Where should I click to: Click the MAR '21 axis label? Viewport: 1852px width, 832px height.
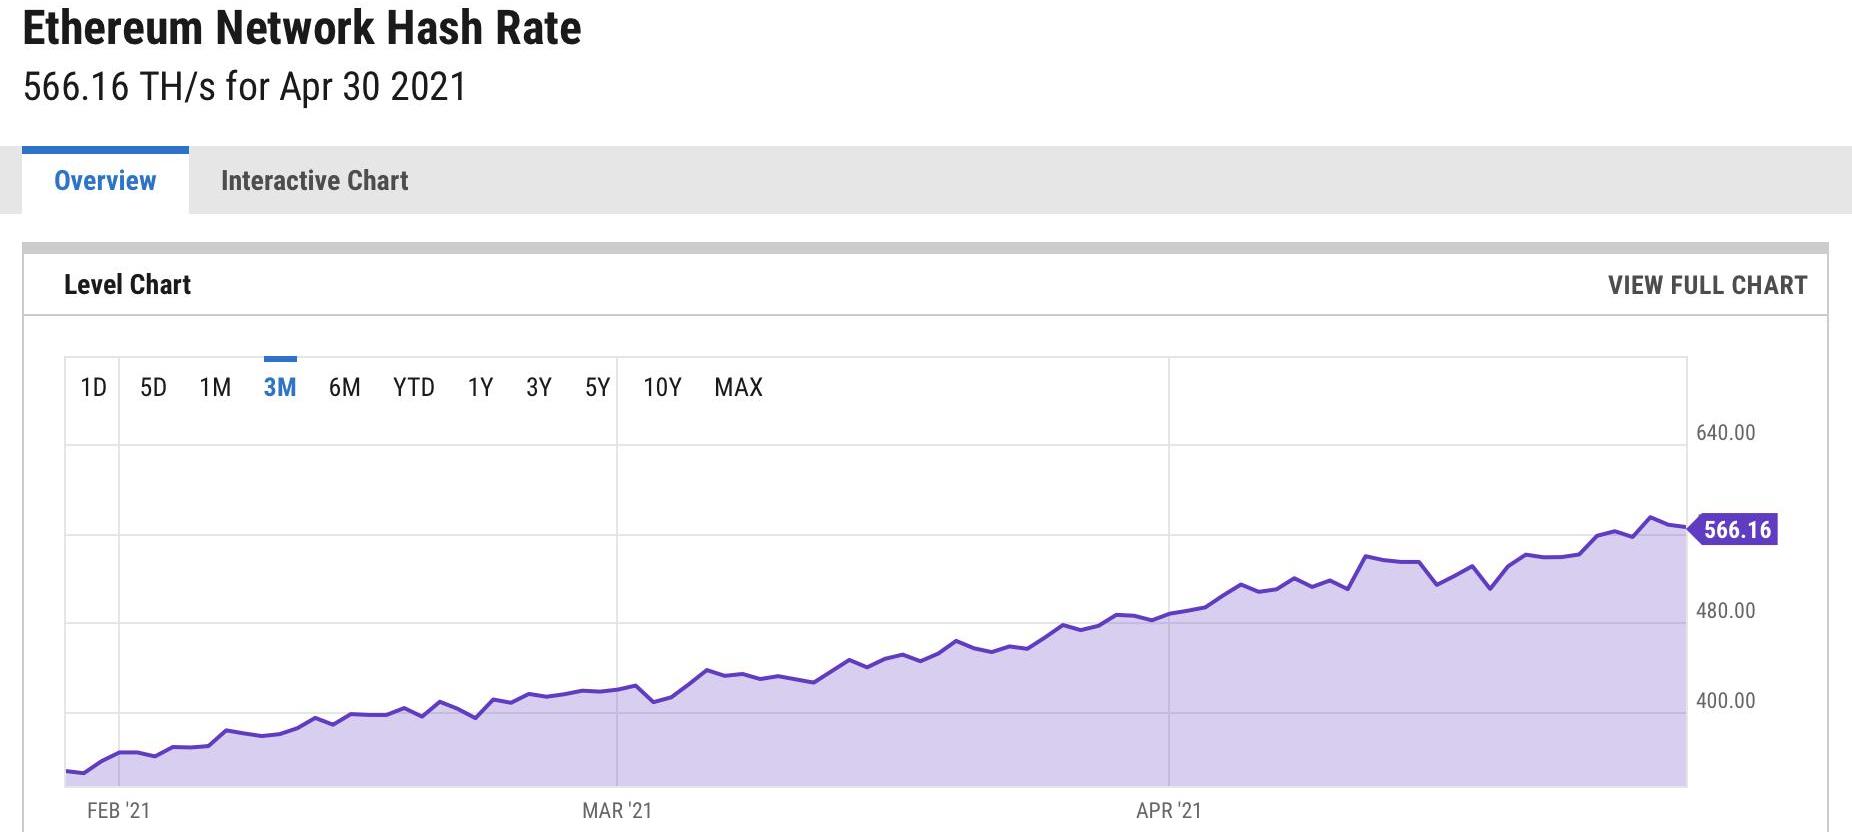pyautogui.click(x=617, y=811)
